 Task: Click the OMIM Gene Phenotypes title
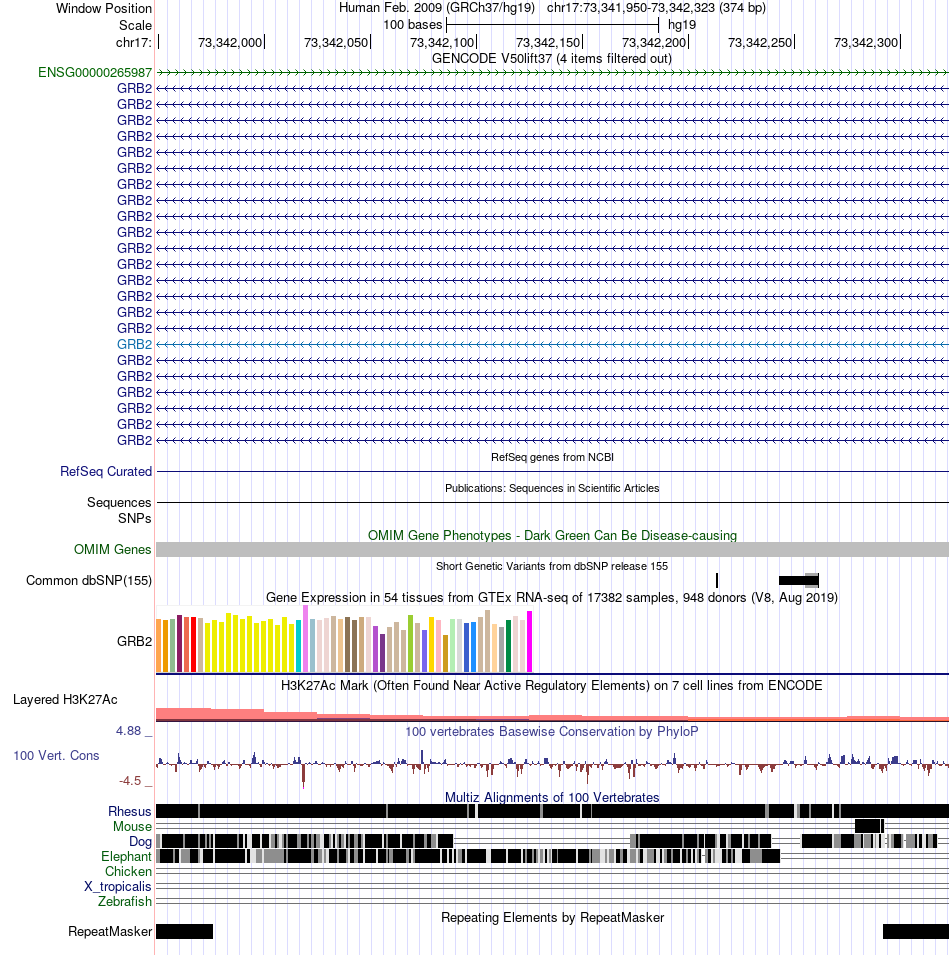pyautogui.click(x=552, y=535)
